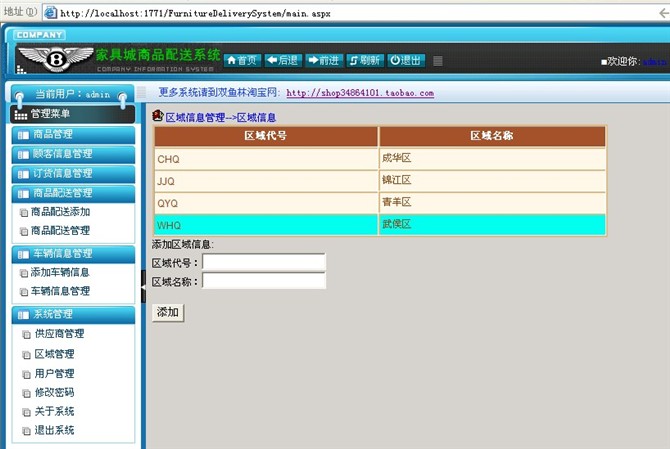The width and height of the screenshot is (670, 449).
Task: Open 车辆信息管理 sub-item in vehicle section
Action: 60,291
